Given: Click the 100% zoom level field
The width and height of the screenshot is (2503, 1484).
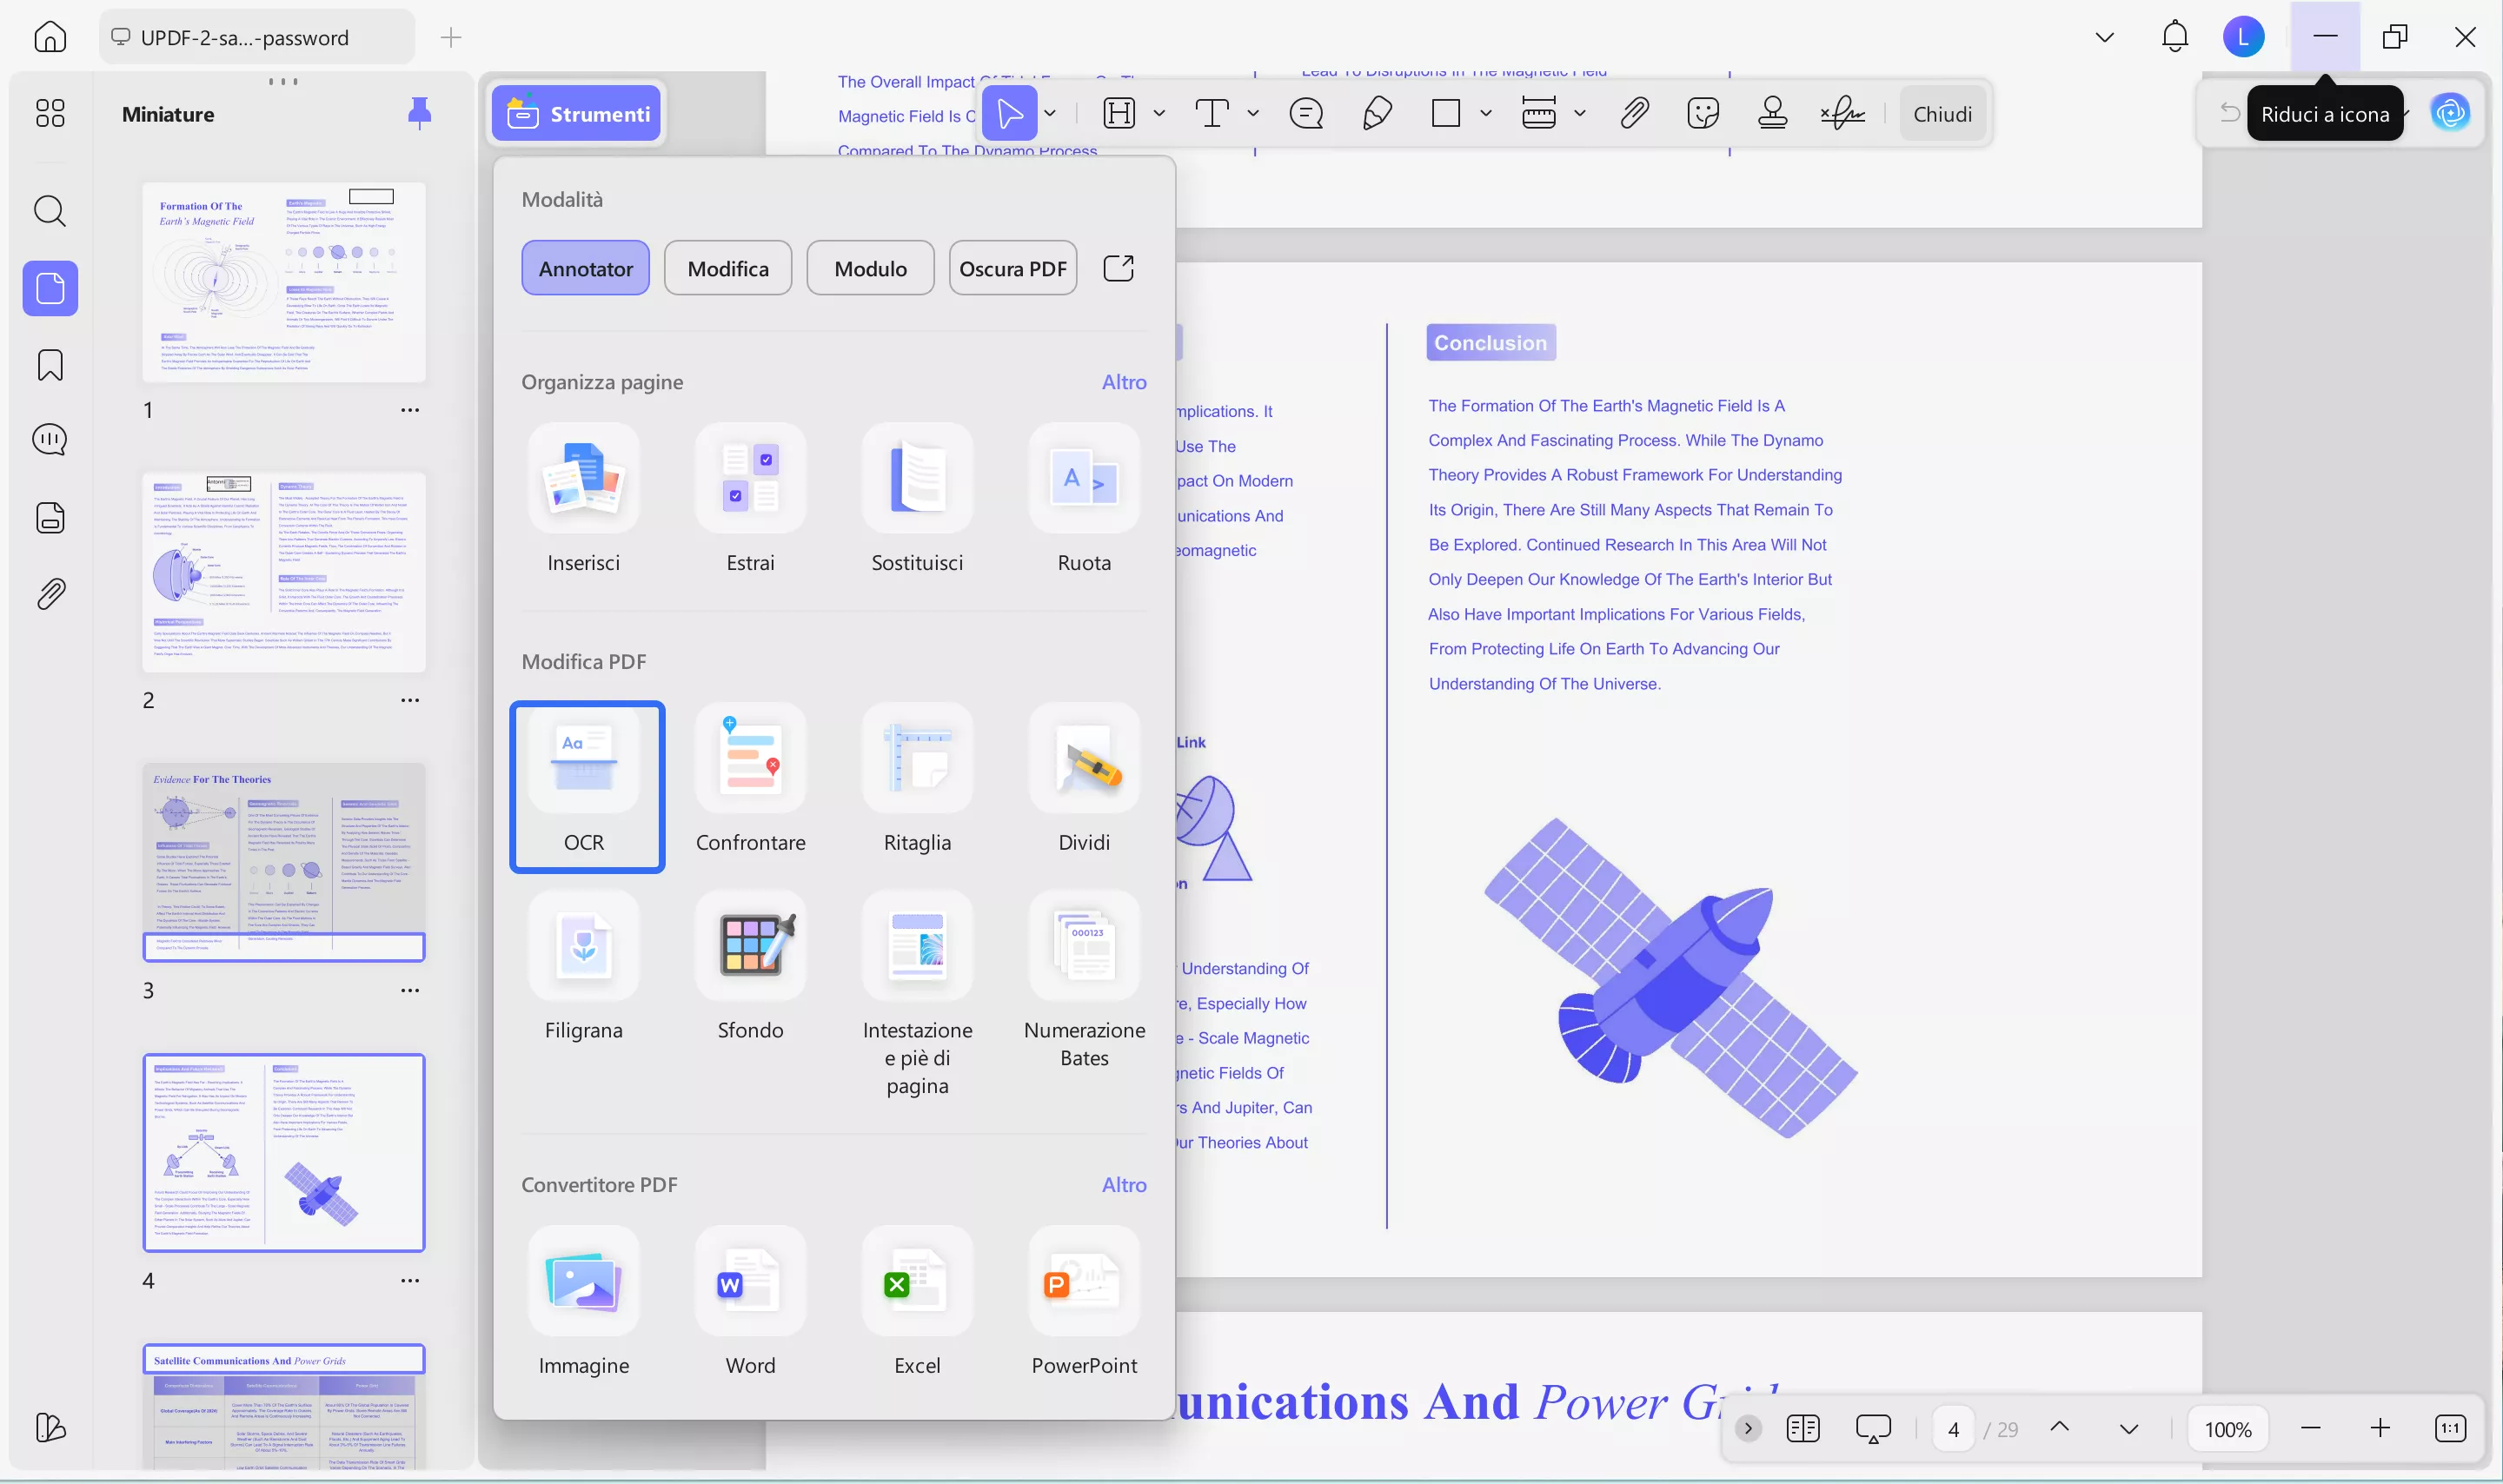Looking at the screenshot, I should click(2227, 1429).
